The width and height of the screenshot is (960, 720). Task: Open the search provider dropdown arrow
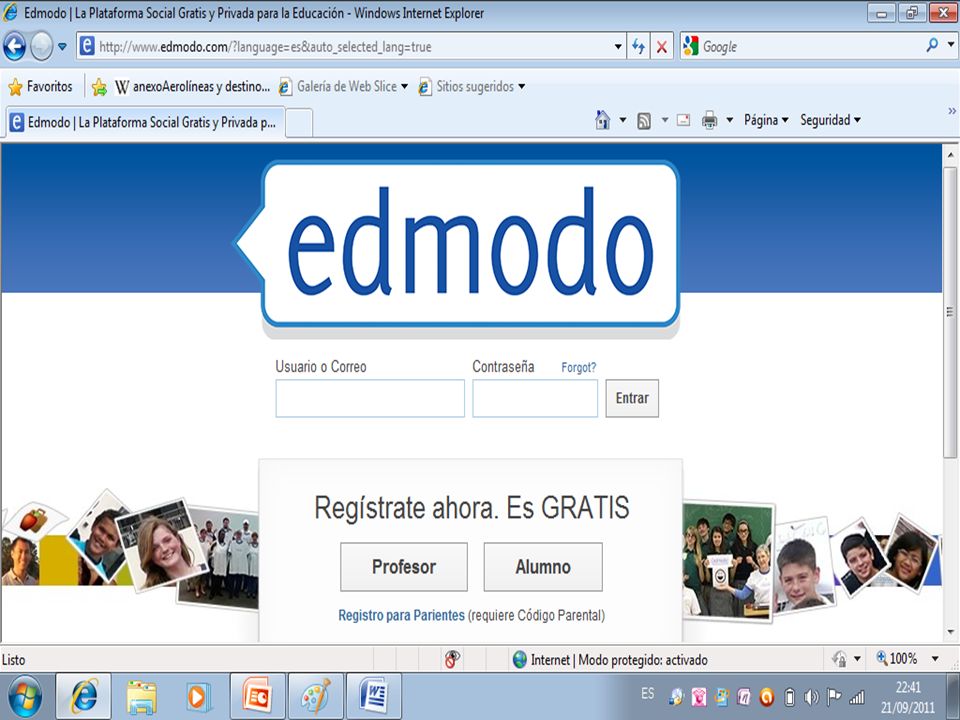(951, 45)
